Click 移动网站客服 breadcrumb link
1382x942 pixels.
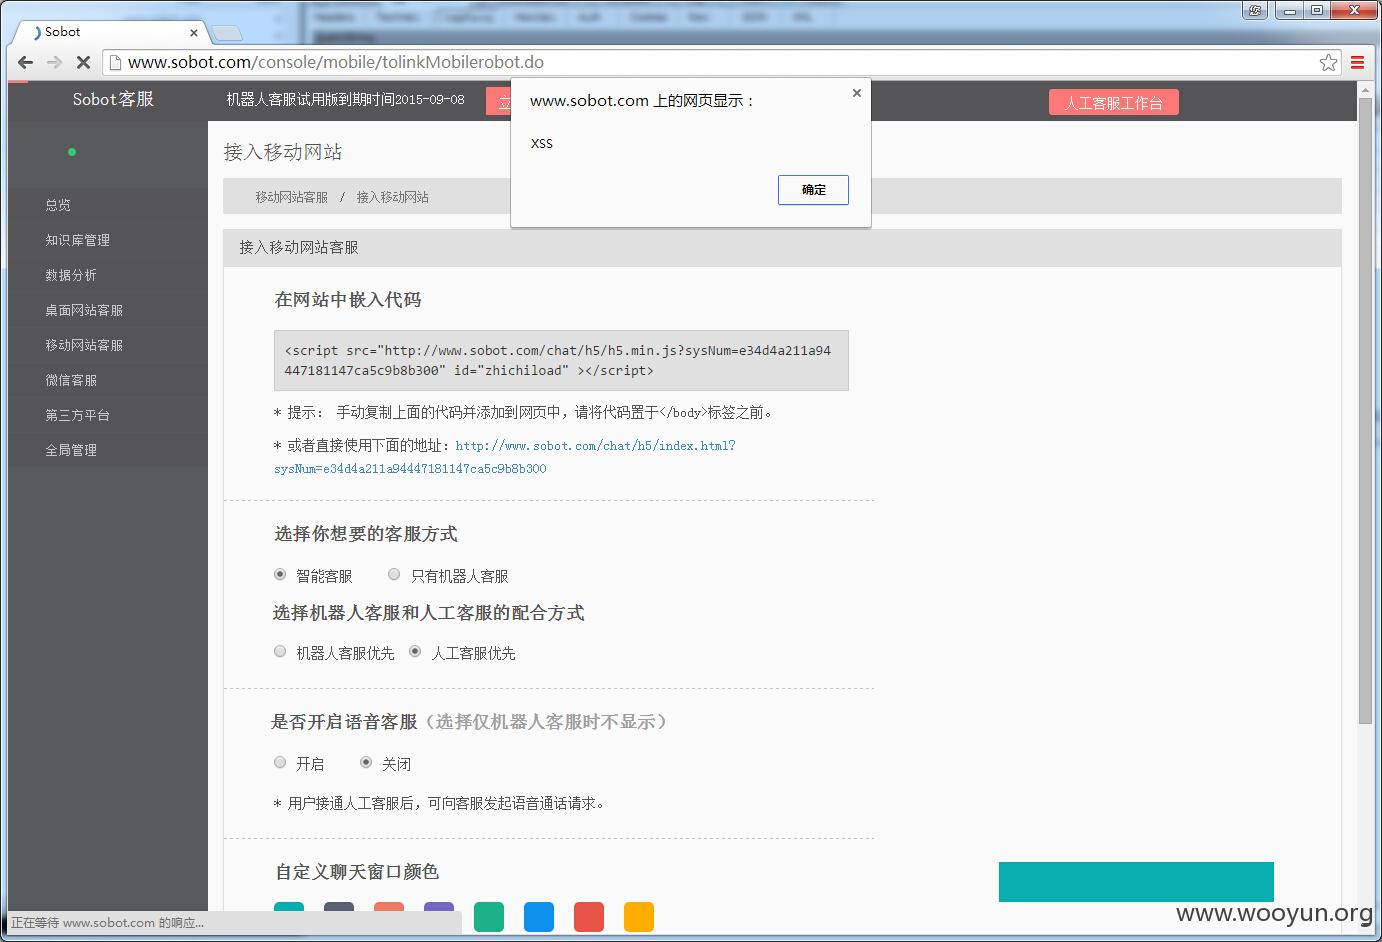(291, 197)
